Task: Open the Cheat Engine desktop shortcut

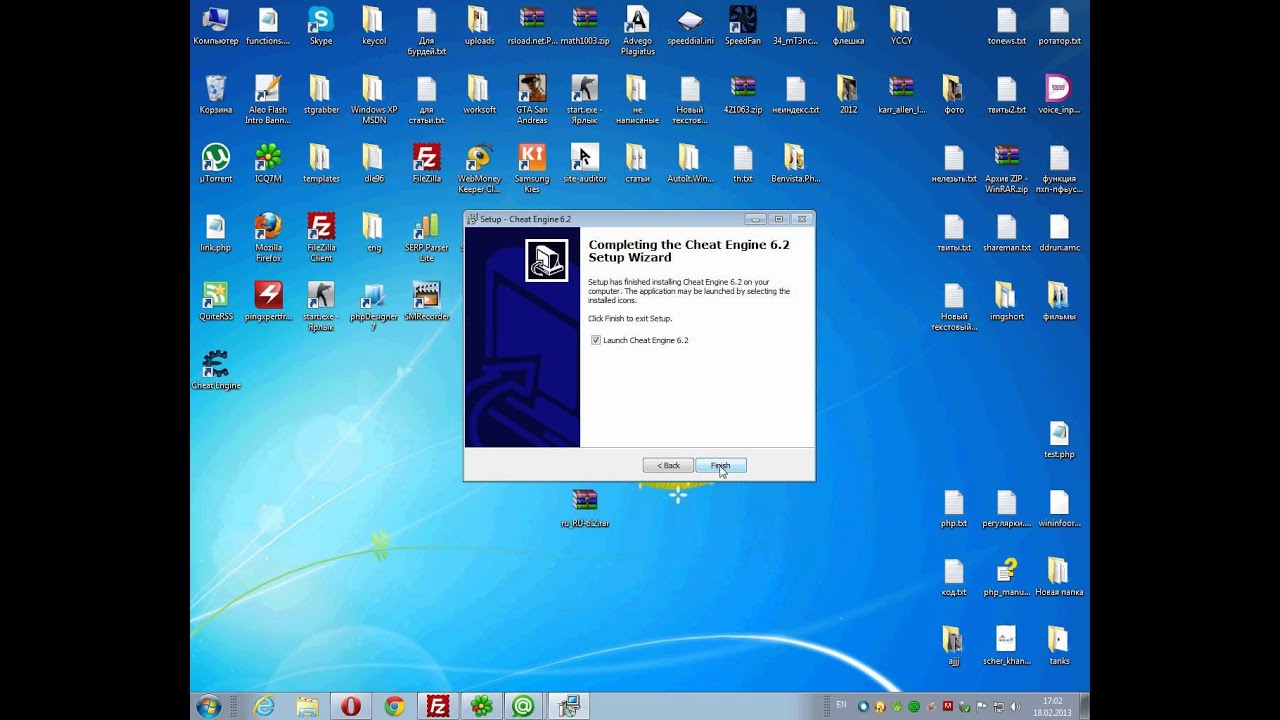Action: pos(216,370)
